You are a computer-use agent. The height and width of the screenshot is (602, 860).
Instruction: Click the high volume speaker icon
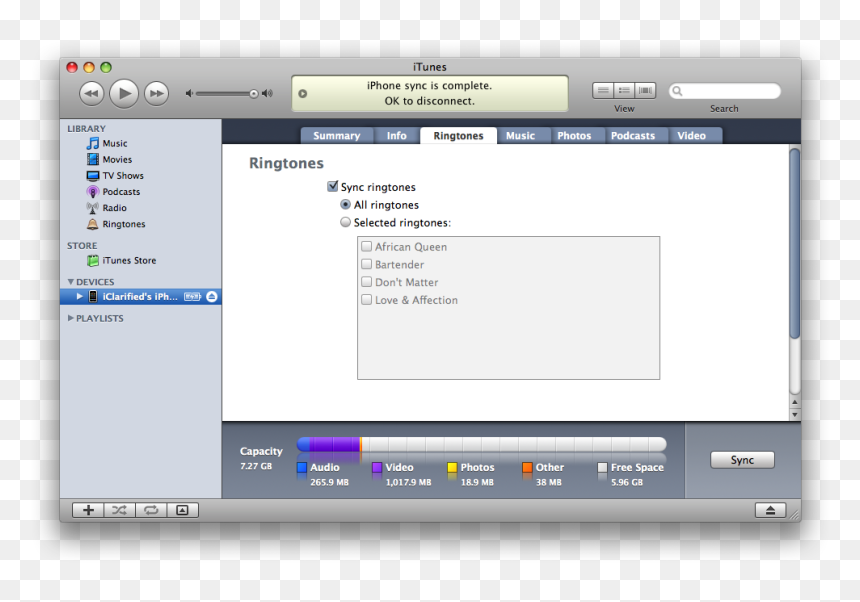[x=267, y=94]
